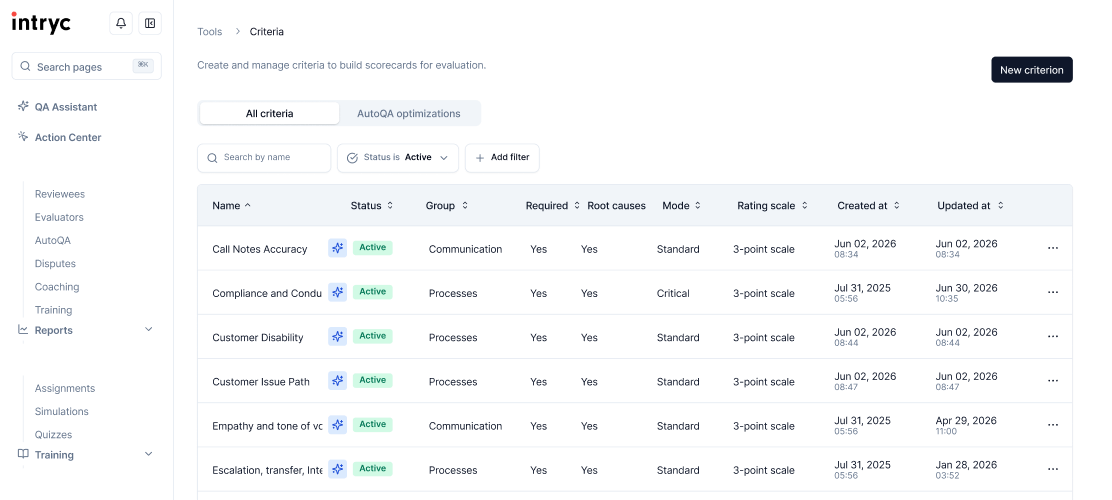The height and width of the screenshot is (500, 1112).
Task: Open the Customer Issue Path criterion
Action: pos(261,382)
